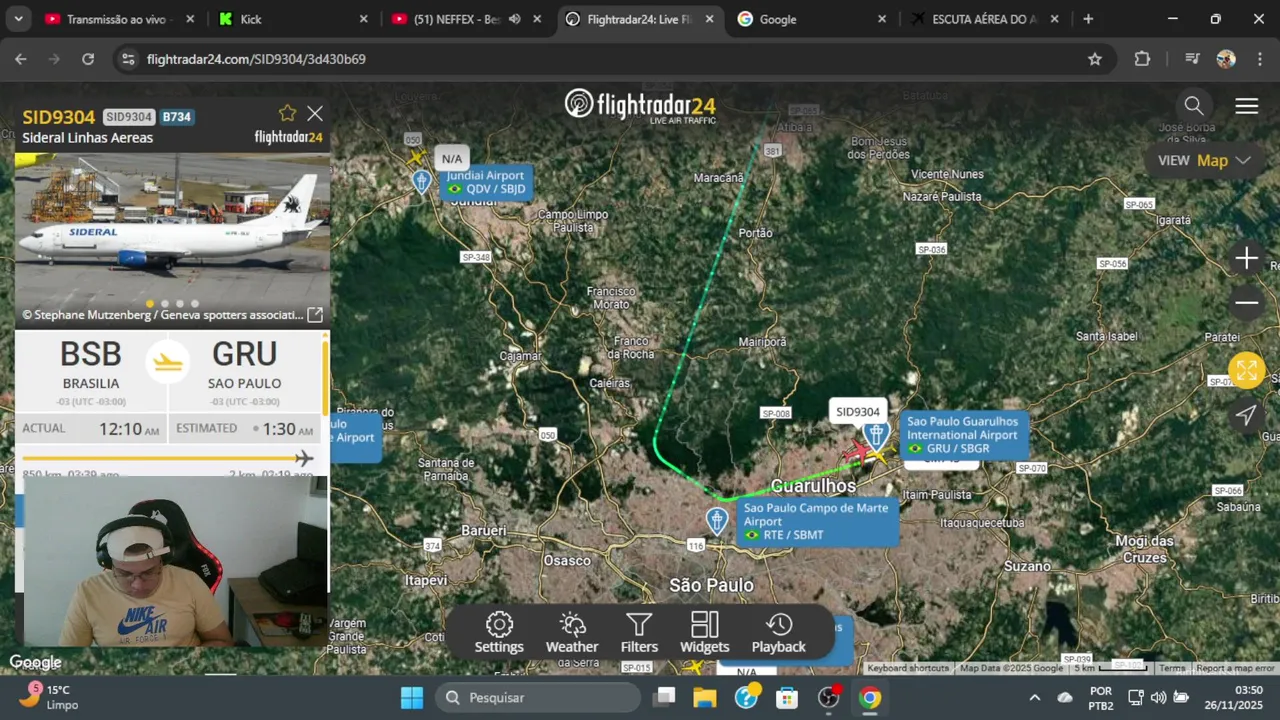Click the Task View taskbar icon
1280x720 pixels.
pyautogui.click(x=664, y=698)
